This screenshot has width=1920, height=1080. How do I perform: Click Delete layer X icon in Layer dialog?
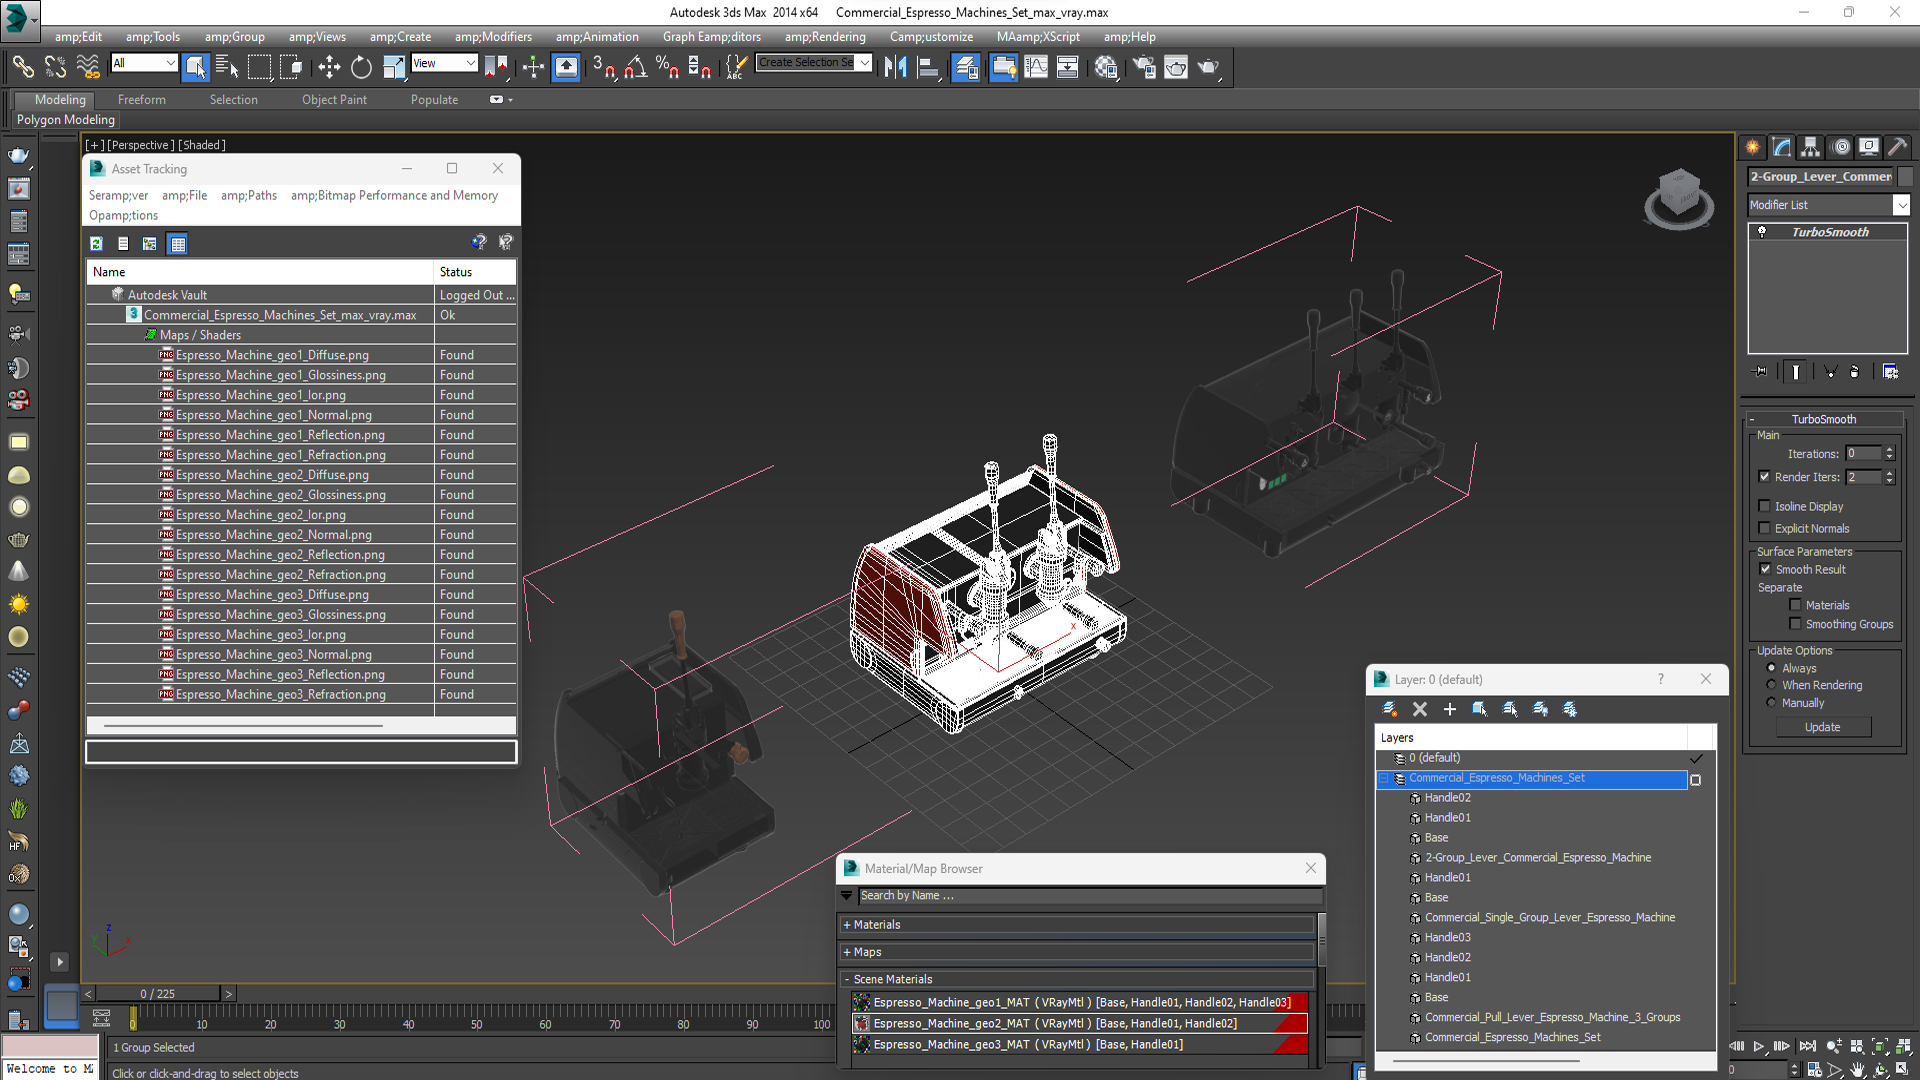(x=1419, y=709)
